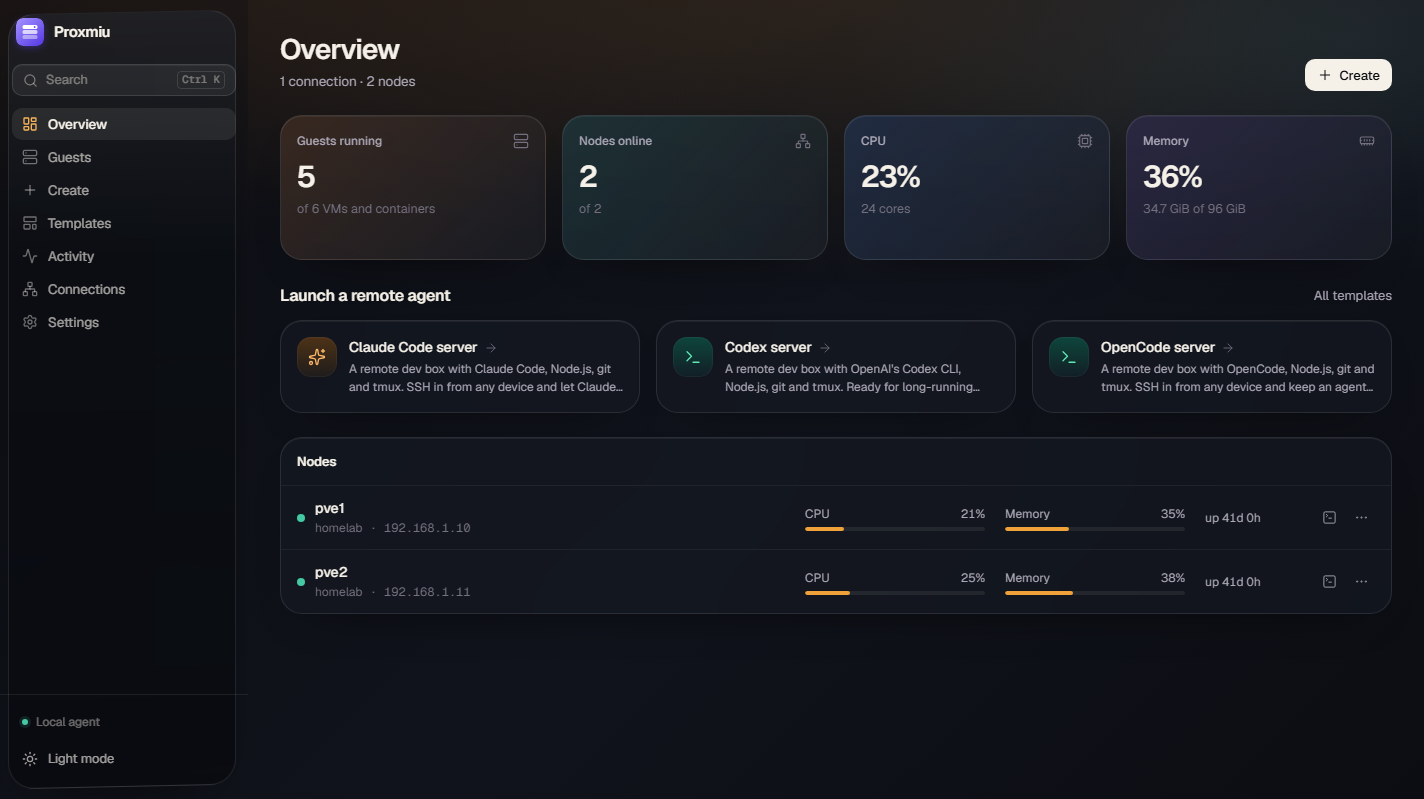Click the 192.168.1.10 address text

click(427, 528)
